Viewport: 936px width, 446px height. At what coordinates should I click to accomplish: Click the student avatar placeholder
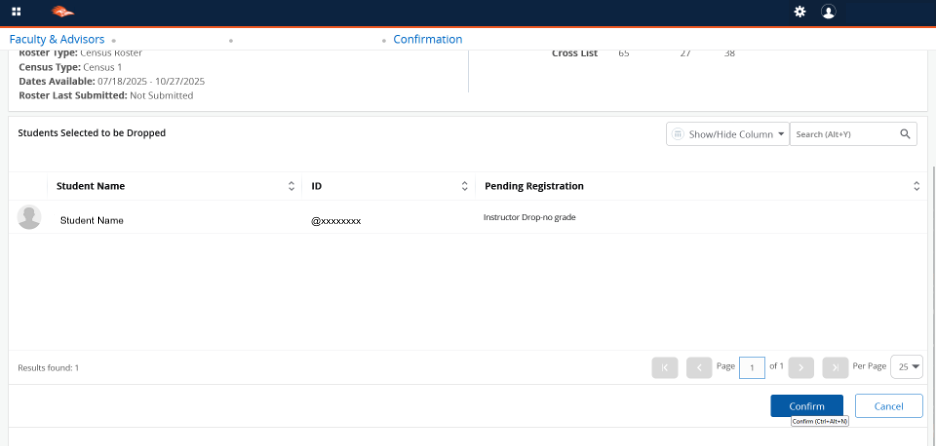(30, 218)
